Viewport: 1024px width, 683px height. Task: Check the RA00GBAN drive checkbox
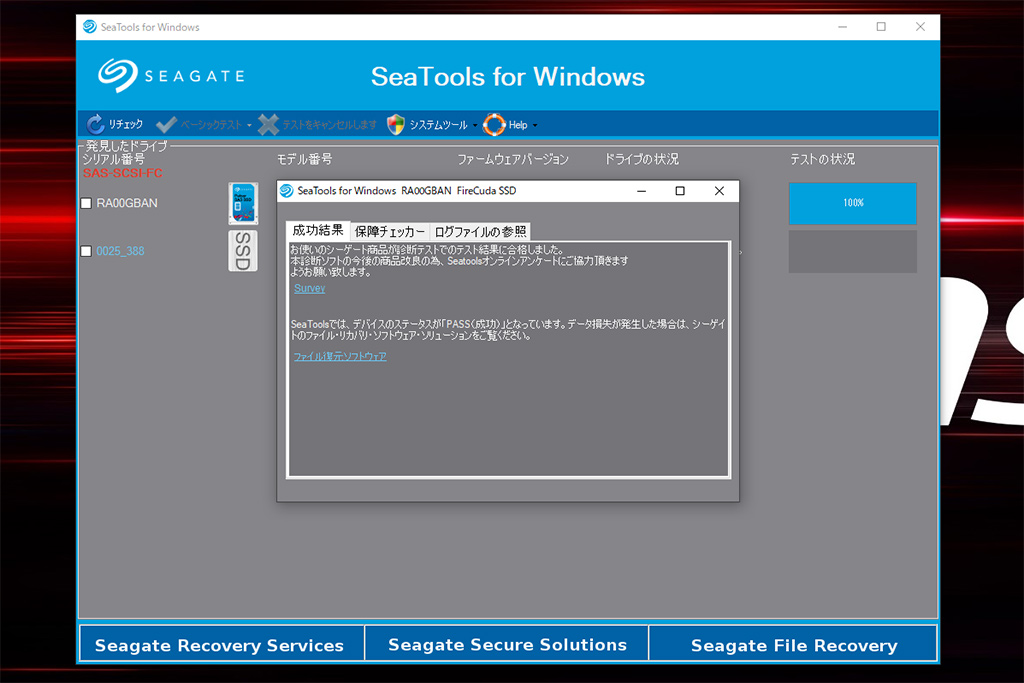[x=86, y=203]
